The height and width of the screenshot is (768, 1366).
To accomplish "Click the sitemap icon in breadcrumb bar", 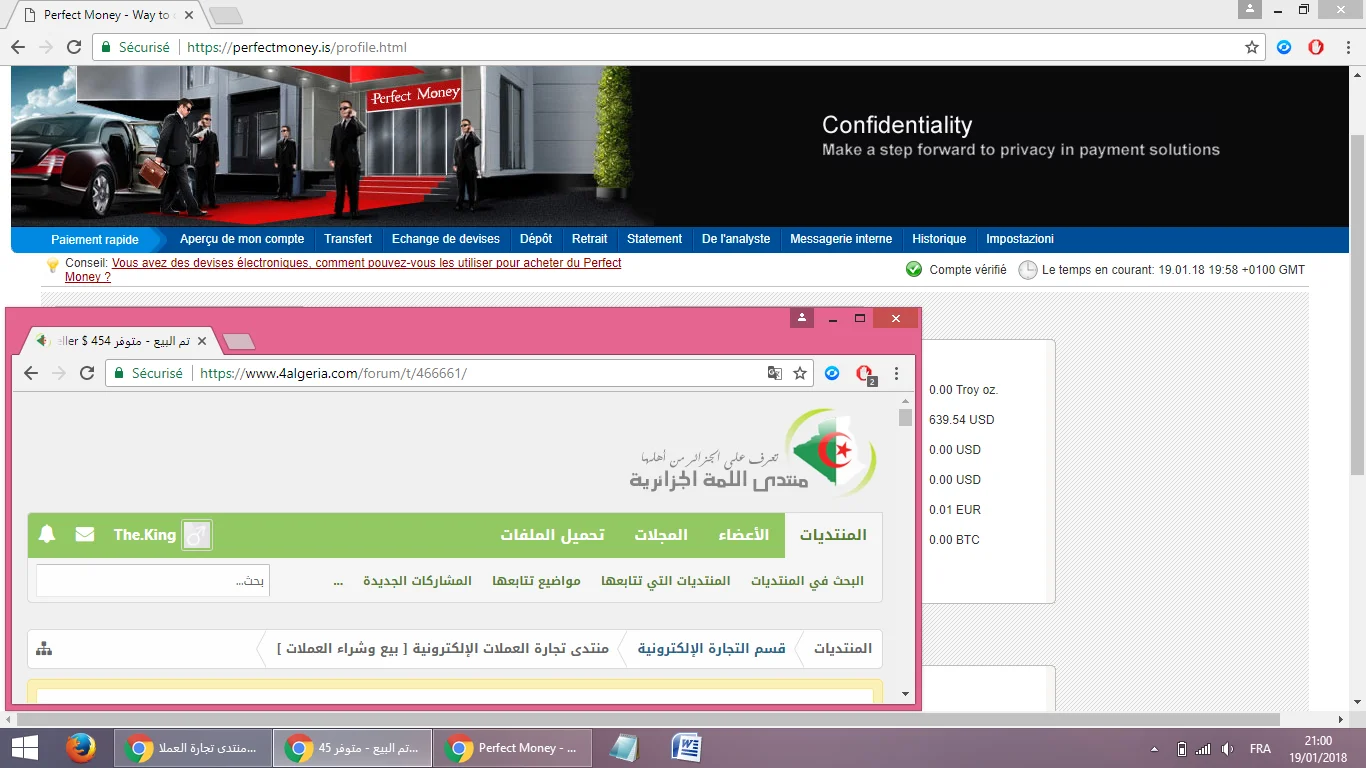I will pos(44,649).
